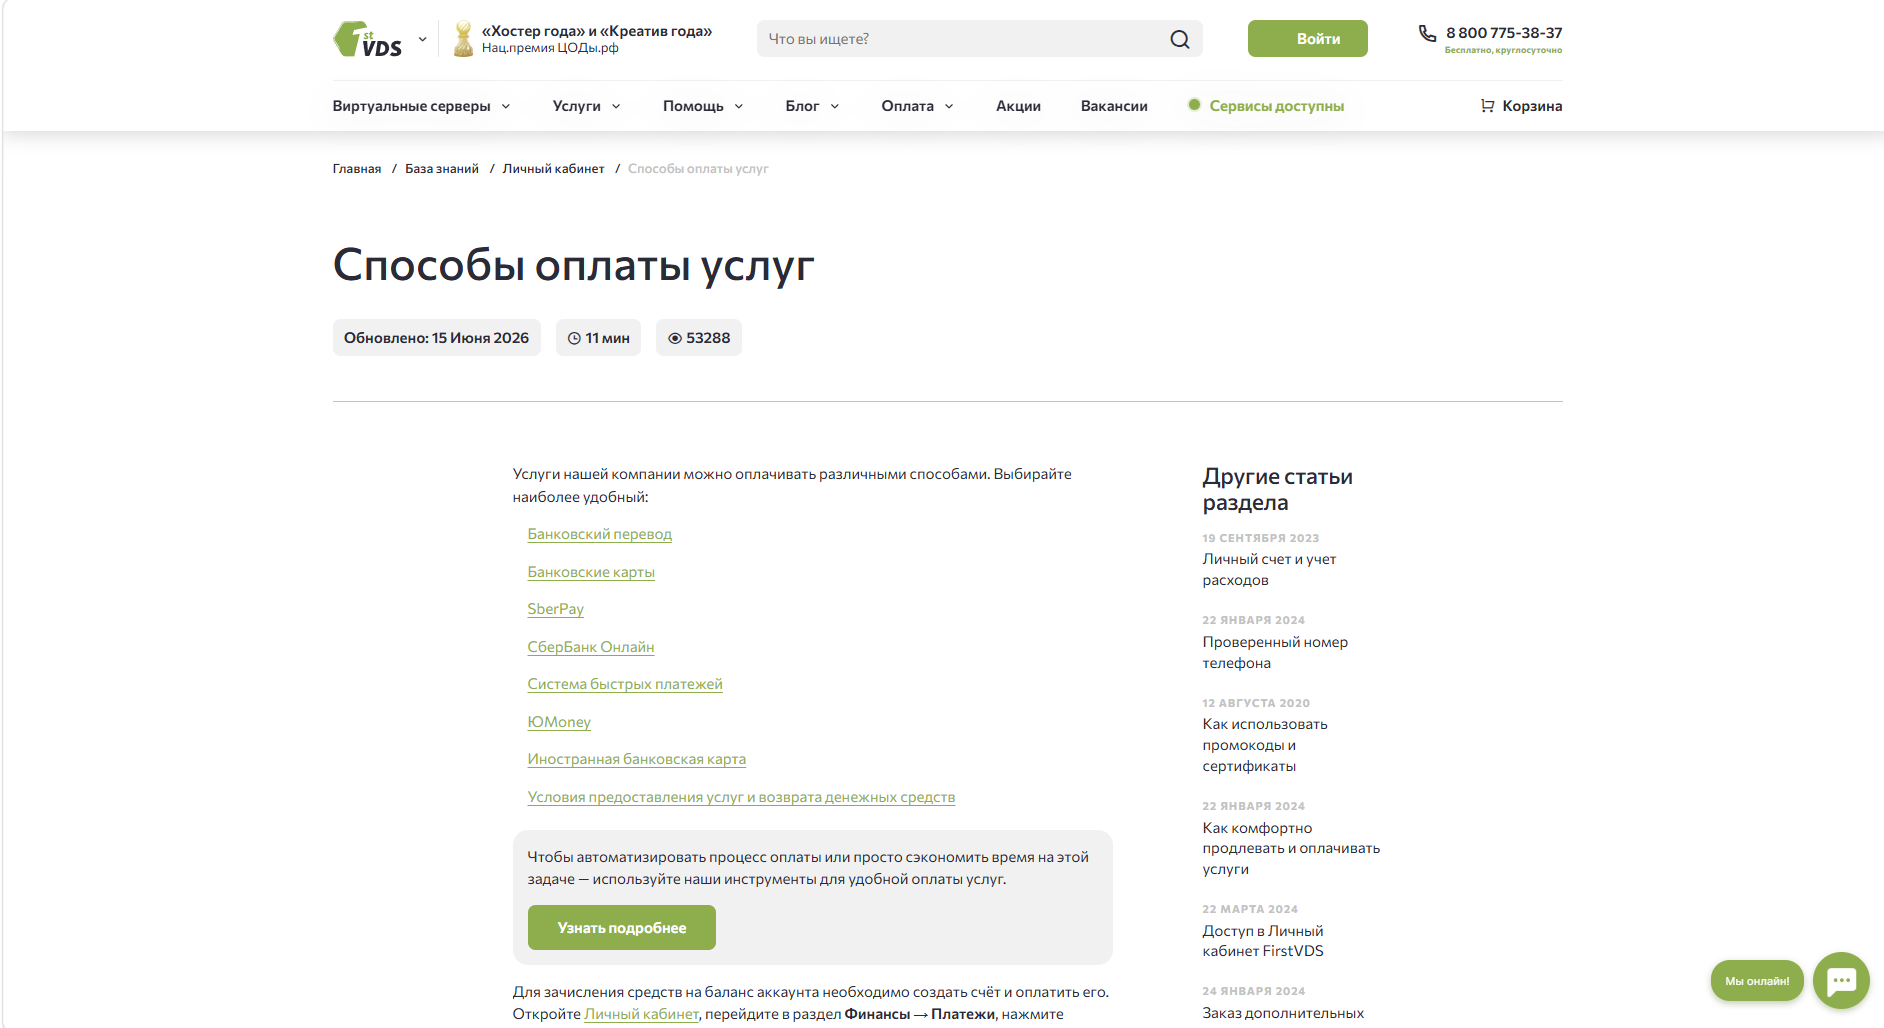The image size is (1884, 1028).
Task: Open the Акции menu item
Action: pyautogui.click(x=1018, y=106)
